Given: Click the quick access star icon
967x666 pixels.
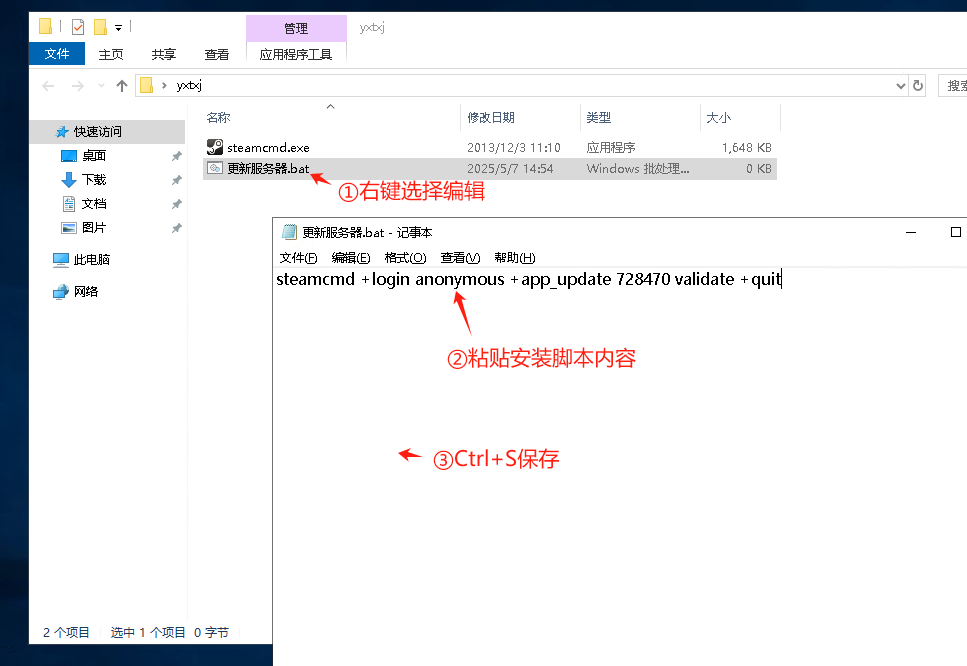Looking at the screenshot, I should point(62,131).
